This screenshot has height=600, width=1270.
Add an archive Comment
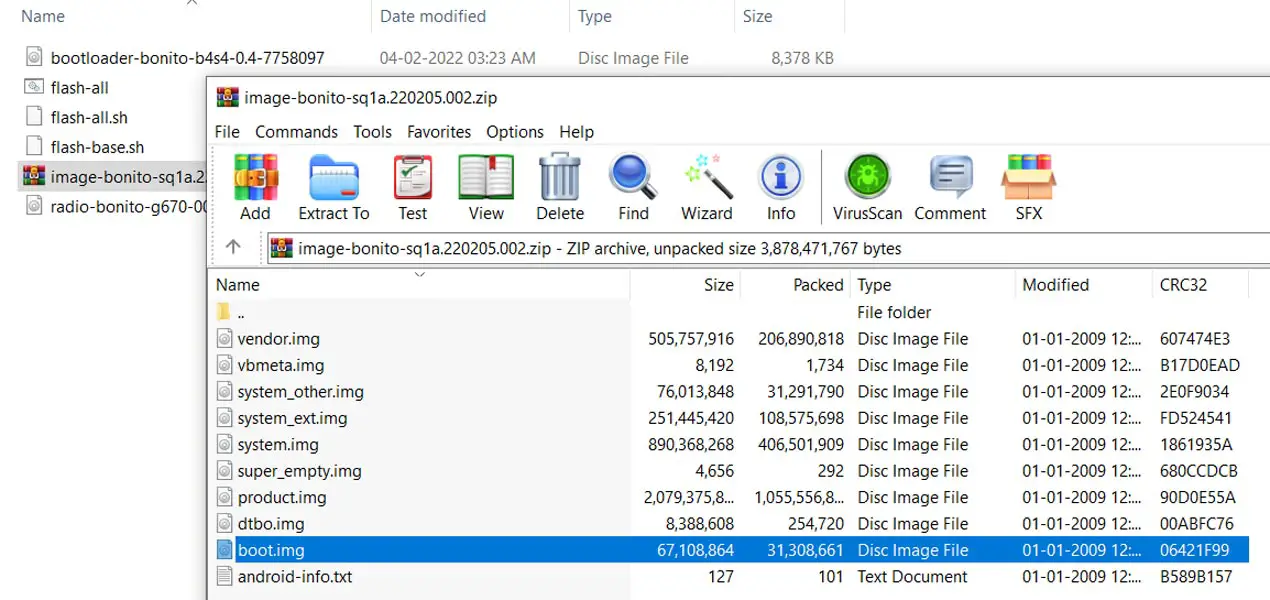(x=951, y=178)
